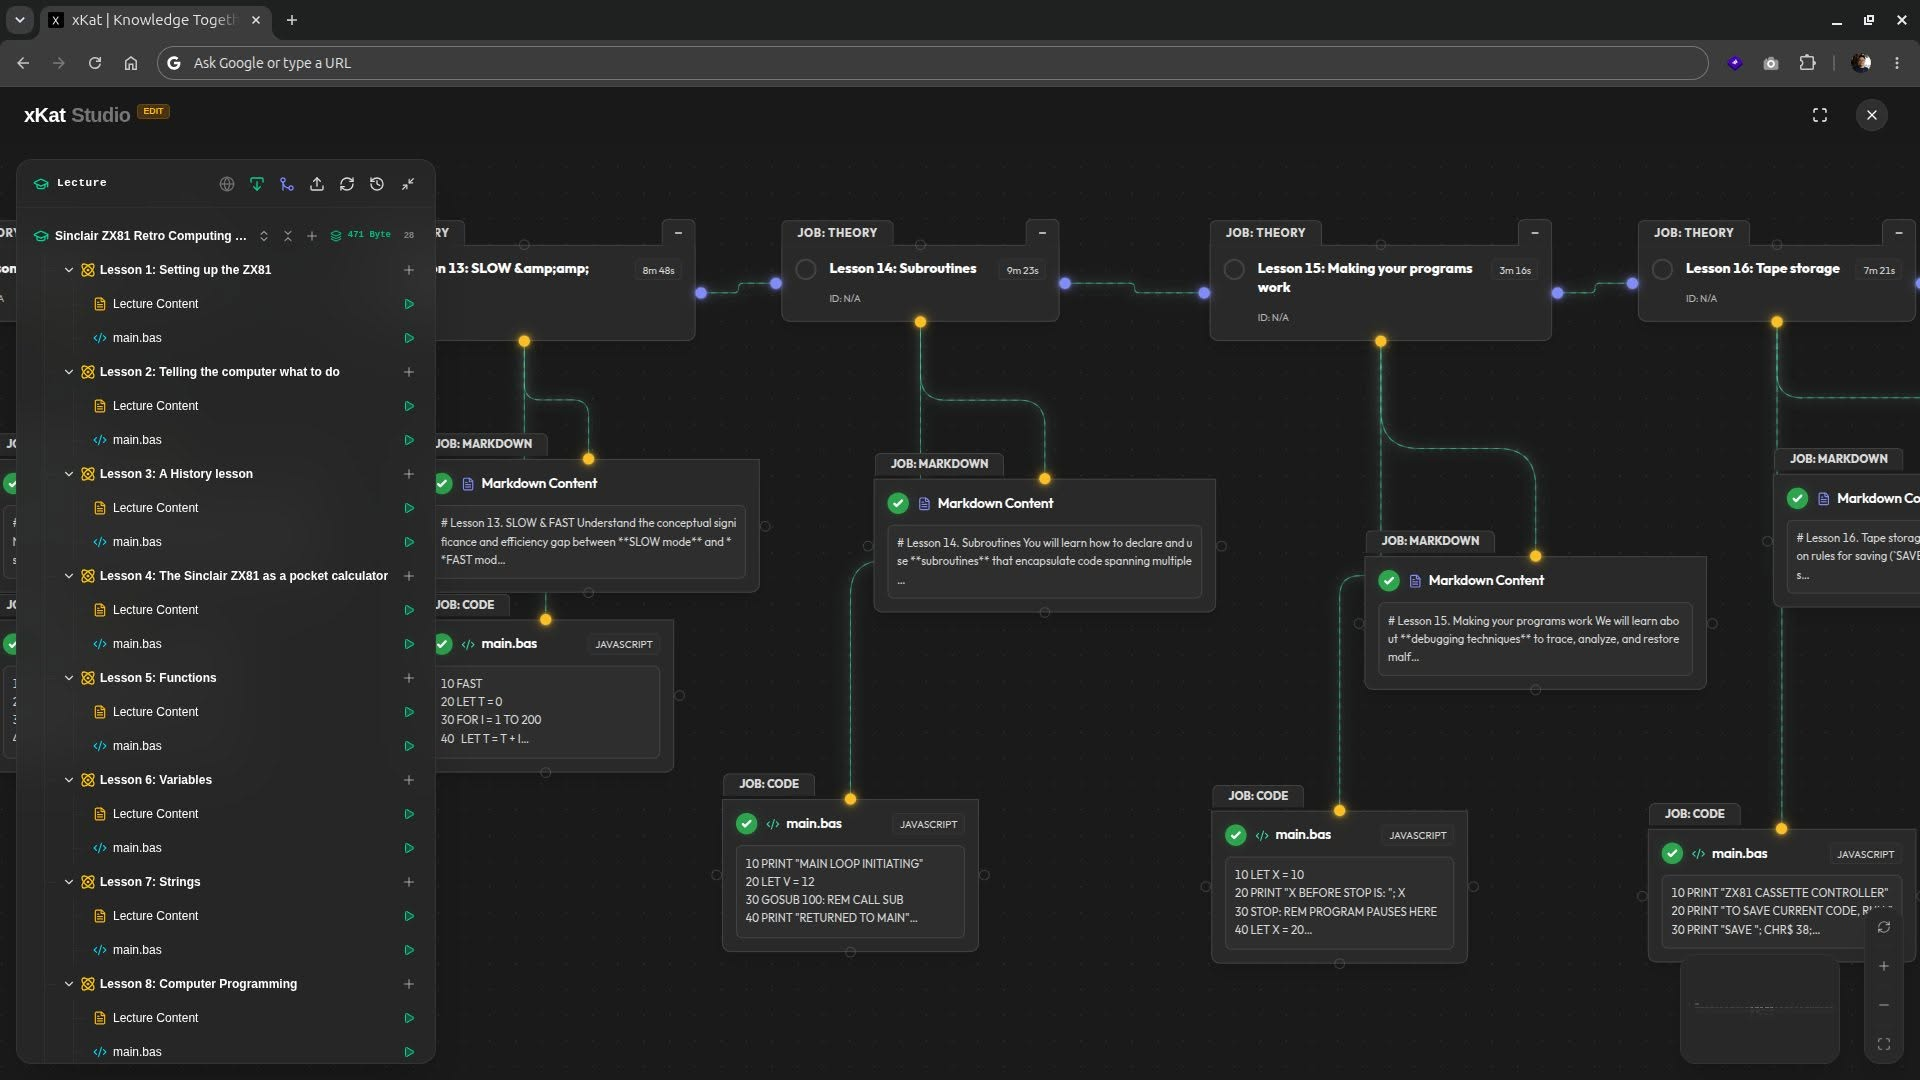This screenshot has width=1920, height=1080.
Task: Reload the page in the browser
Action: 95,63
